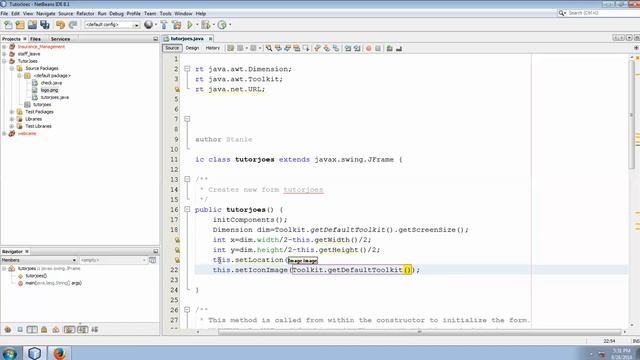640x360 pixels.
Task: Click the Open Project toolbar icon
Action: (32, 25)
